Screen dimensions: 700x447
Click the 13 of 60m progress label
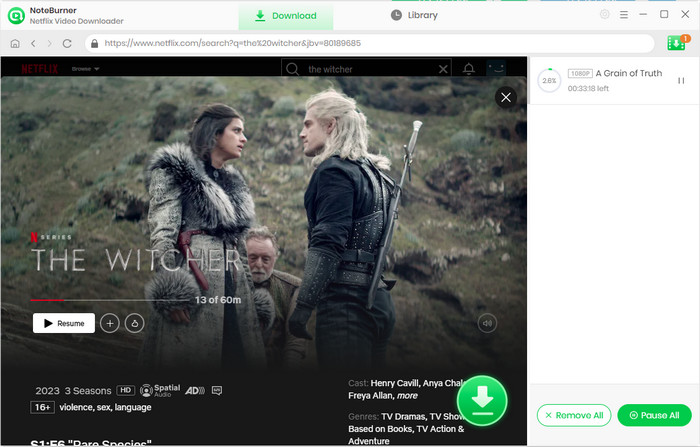coord(218,300)
